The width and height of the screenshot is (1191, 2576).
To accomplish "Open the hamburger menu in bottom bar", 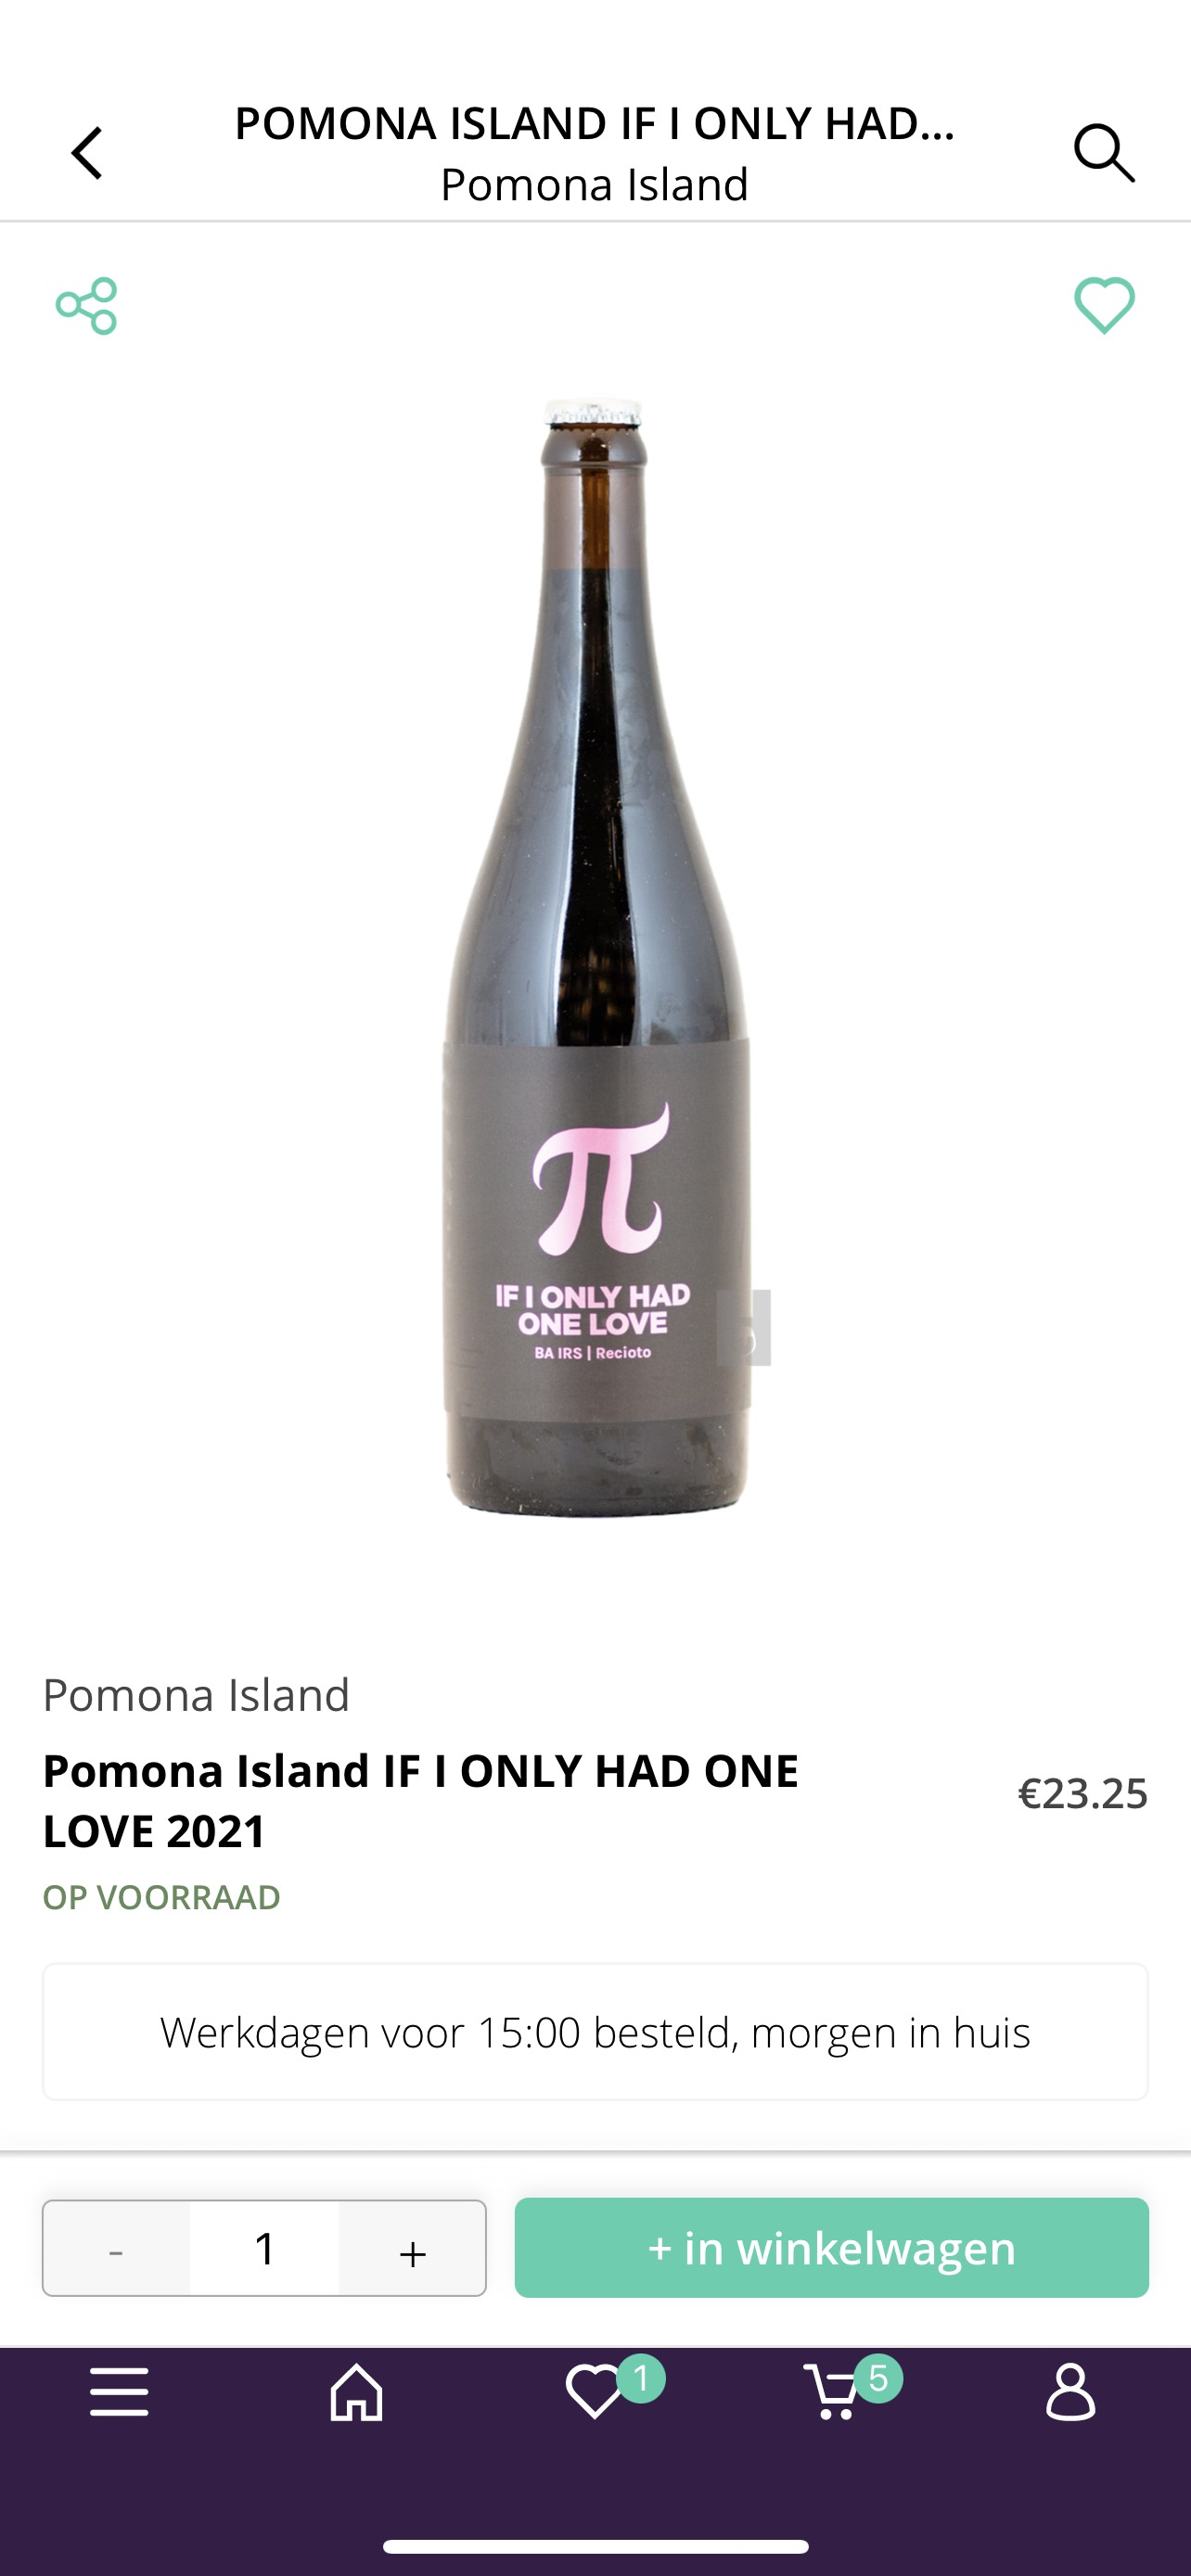I will pyautogui.click(x=119, y=2392).
